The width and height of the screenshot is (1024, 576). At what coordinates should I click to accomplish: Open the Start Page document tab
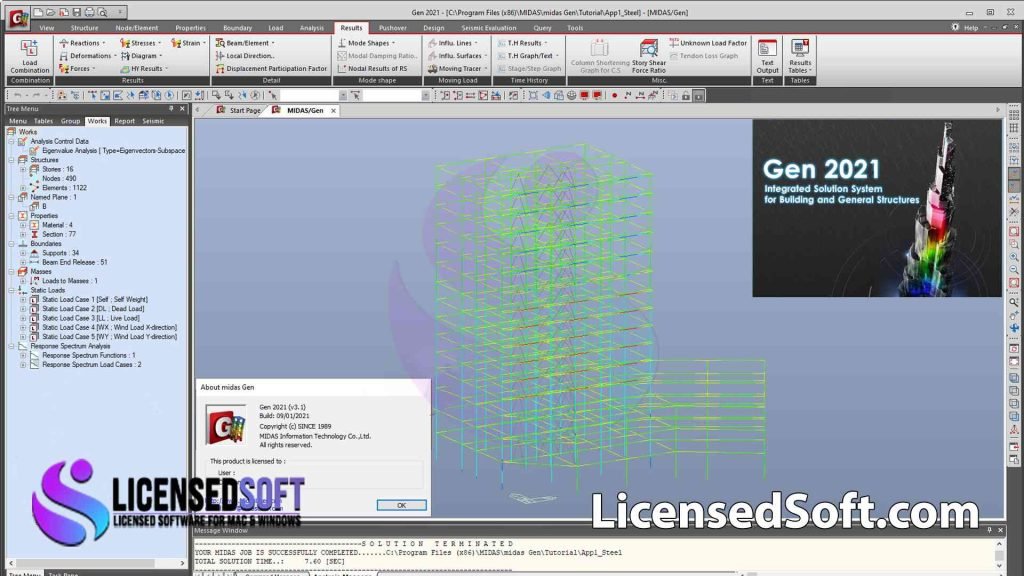pos(239,110)
